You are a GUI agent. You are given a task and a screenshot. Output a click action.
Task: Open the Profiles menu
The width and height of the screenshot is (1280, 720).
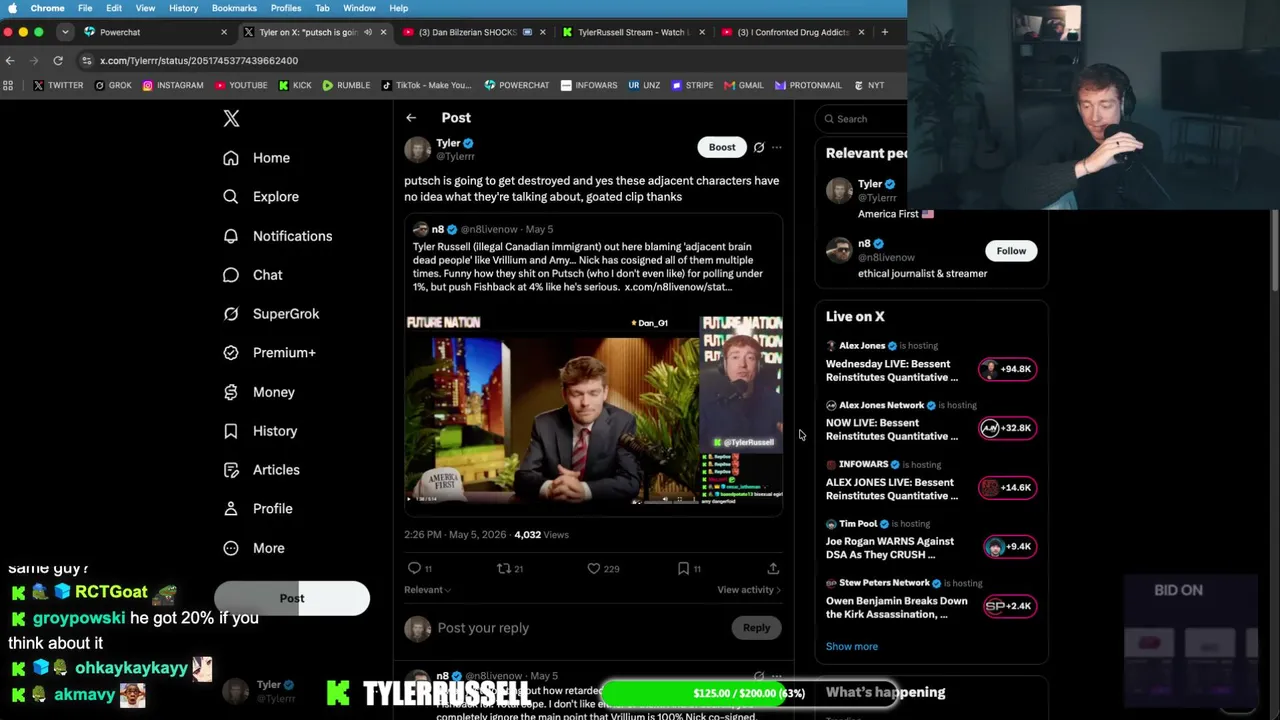click(x=286, y=8)
